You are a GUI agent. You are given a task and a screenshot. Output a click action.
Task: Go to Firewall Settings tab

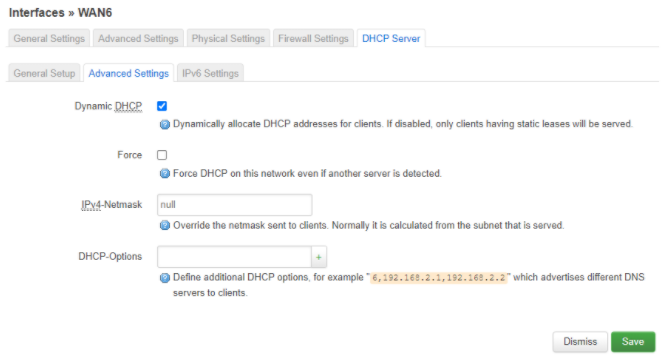point(313,38)
